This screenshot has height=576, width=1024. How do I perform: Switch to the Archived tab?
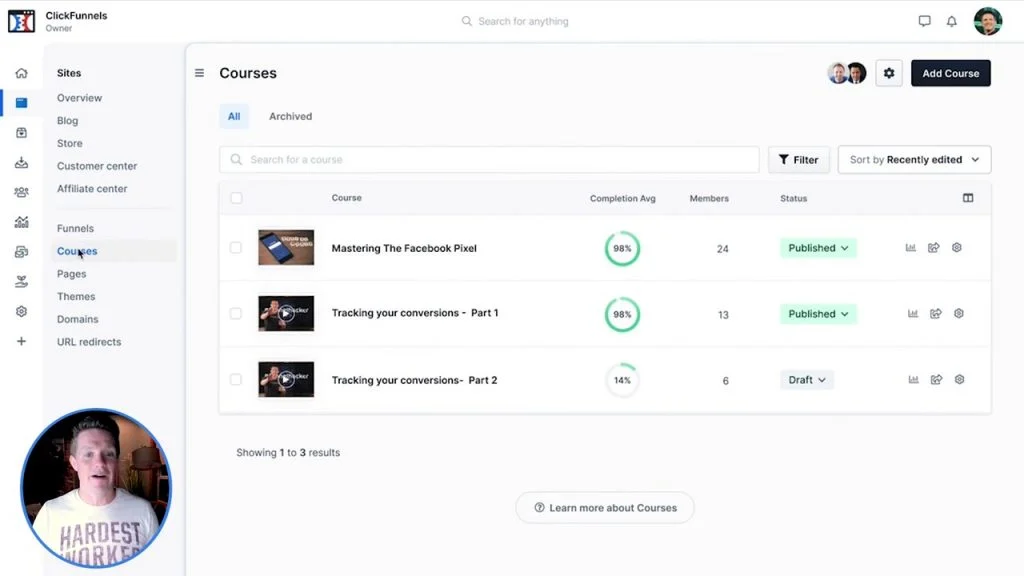(290, 116)
